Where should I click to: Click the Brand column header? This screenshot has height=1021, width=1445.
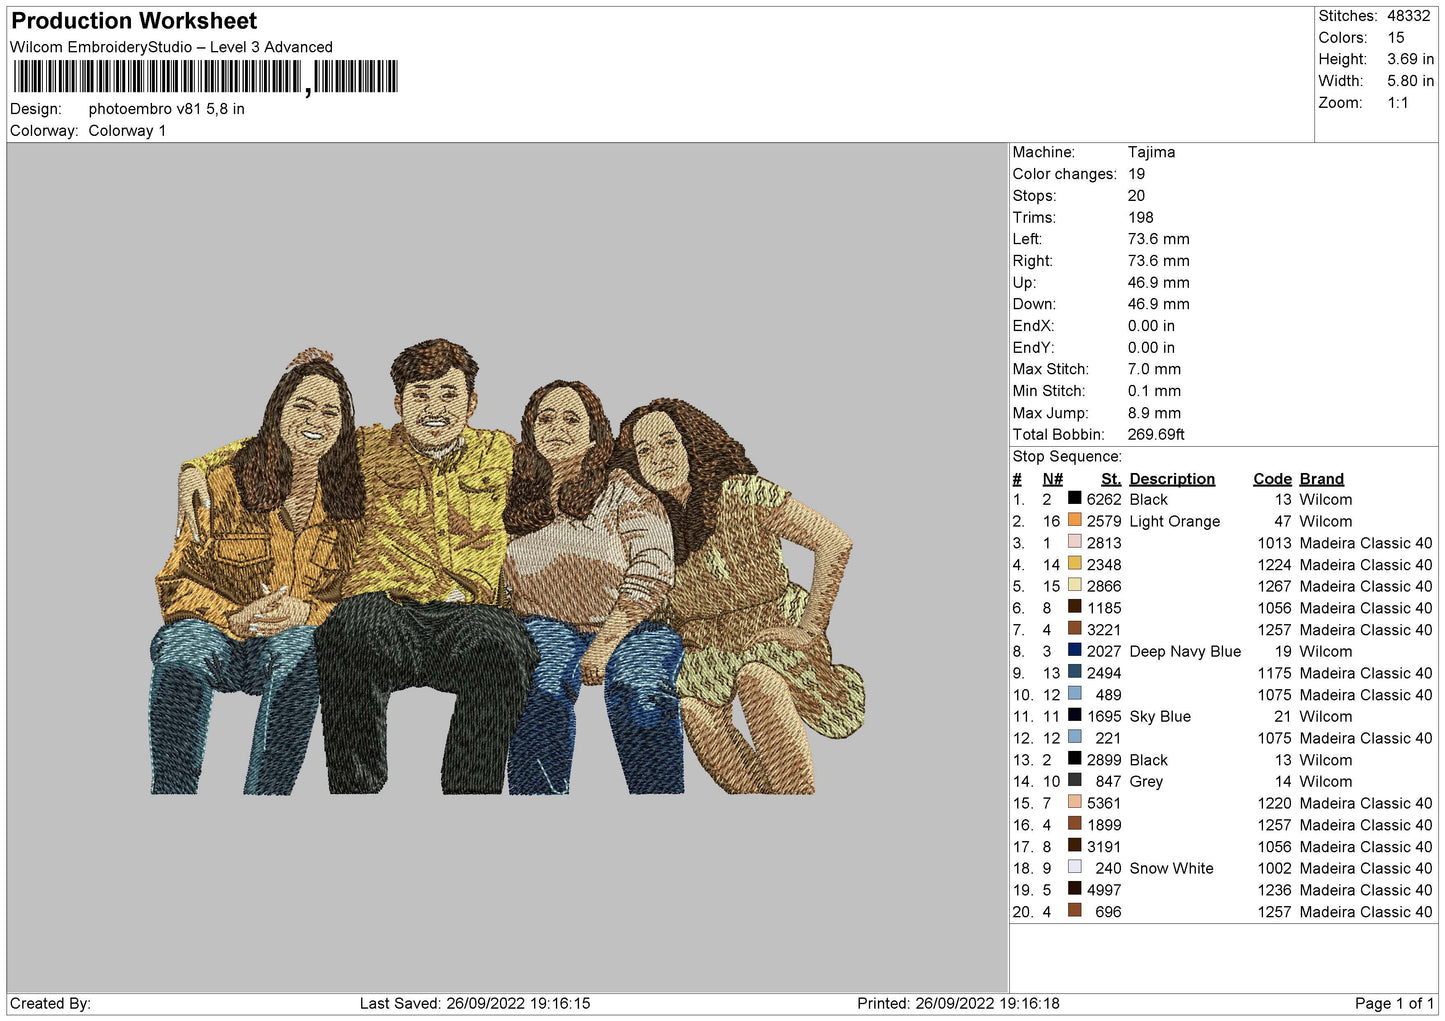[x=1321, y=479]
